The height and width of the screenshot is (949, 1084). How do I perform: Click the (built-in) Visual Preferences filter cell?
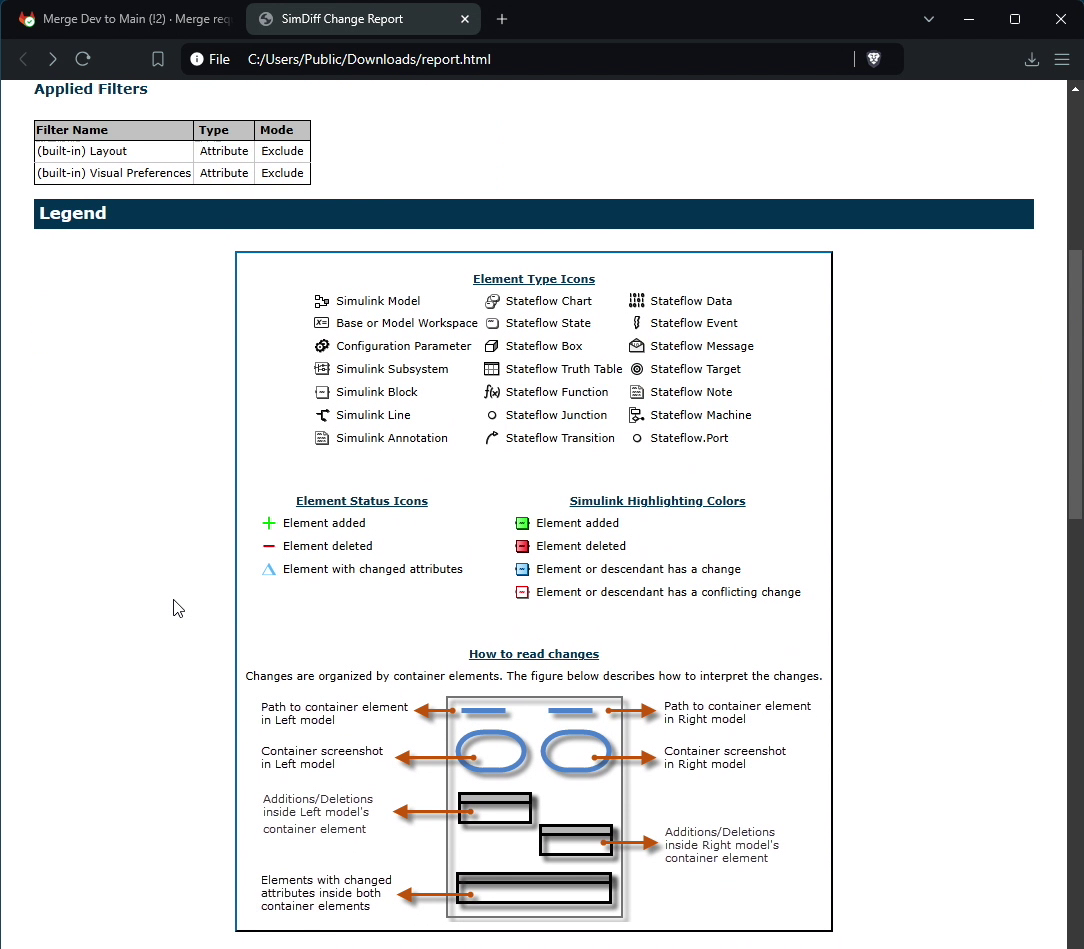tap(114, 173)
